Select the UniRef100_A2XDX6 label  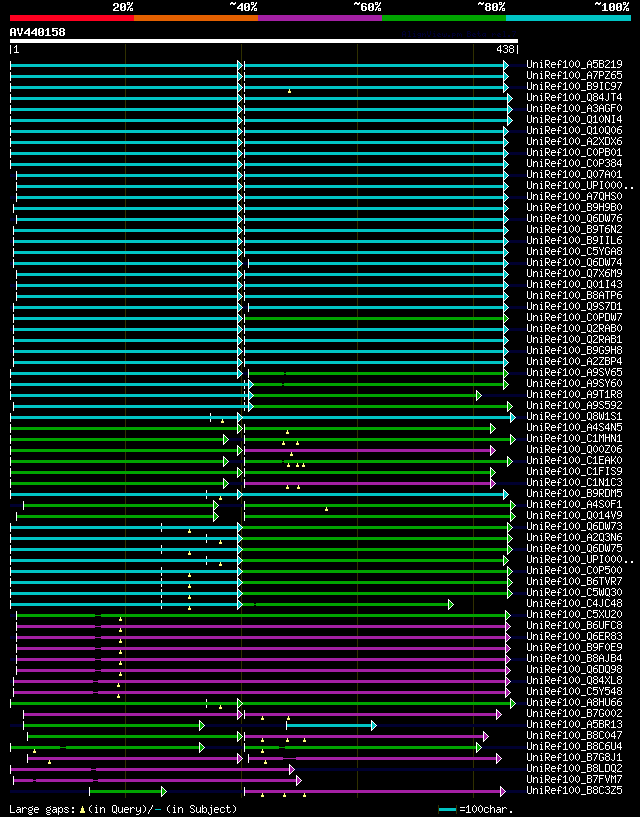tap(574, 141)
